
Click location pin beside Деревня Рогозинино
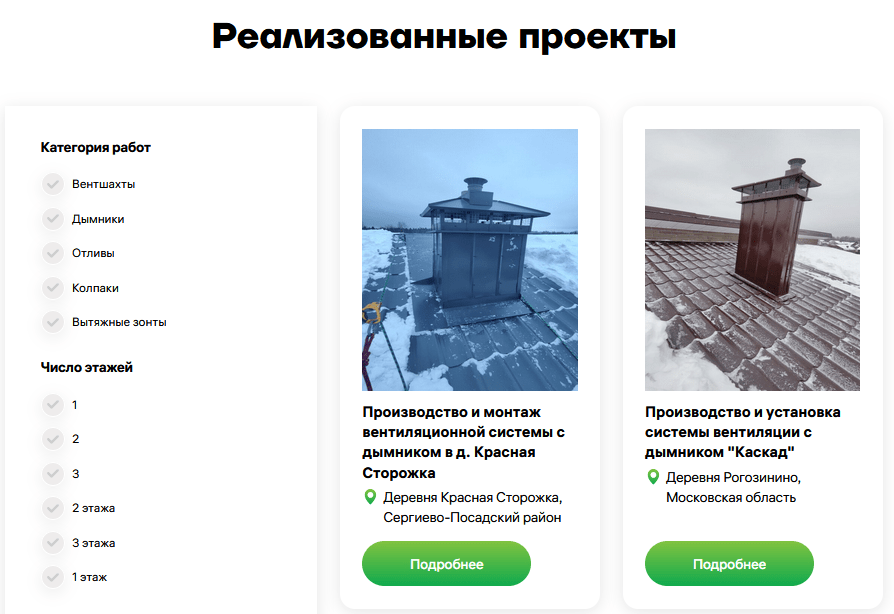coord(653,477)
